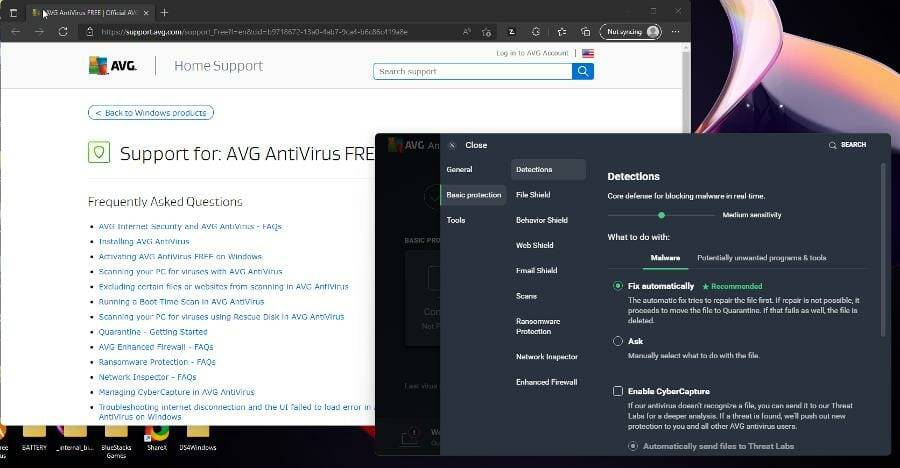This screenshot has height=468, width=900.
Task: Select Enhanced Firewall in settings submenu
Action: pos(546,382)
